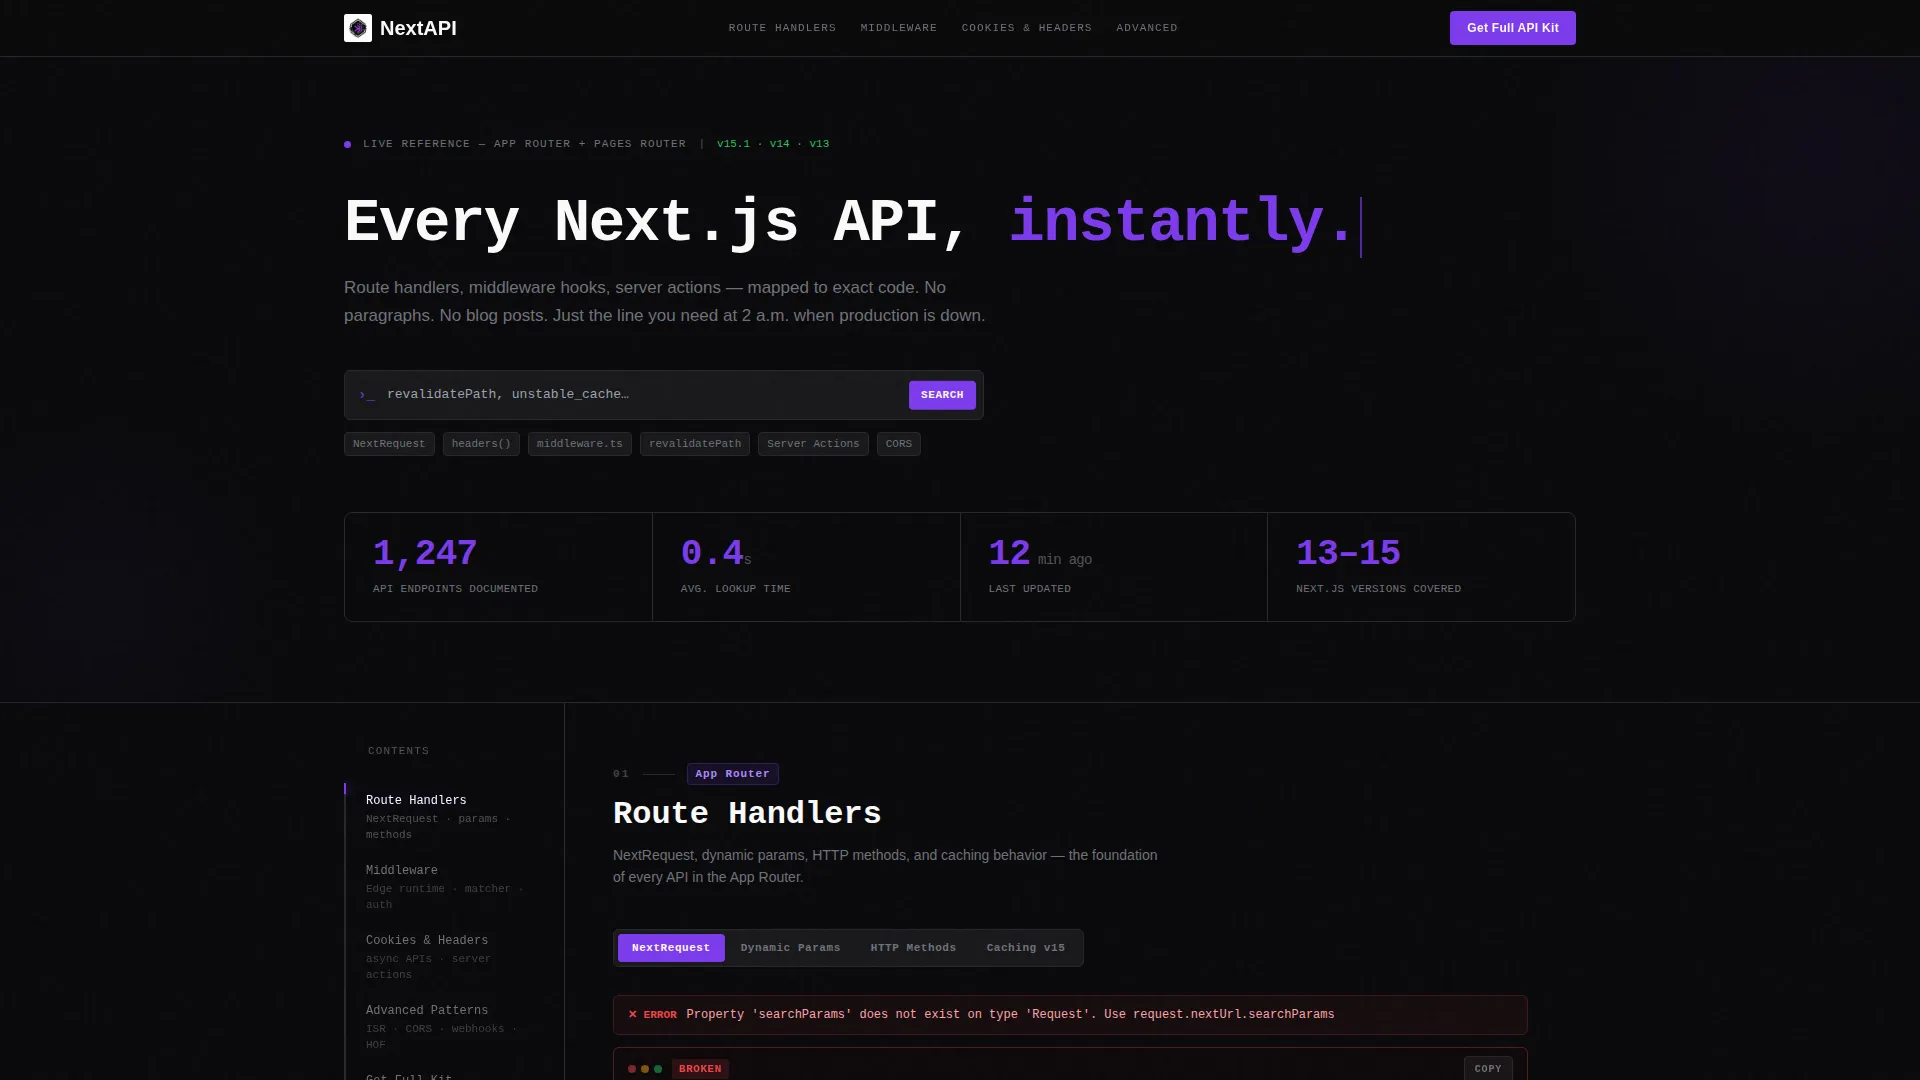This screenshot has height=1080, width=1920.
Task: Switch to the HTTP Methods tab
Action: pos(913,948)
